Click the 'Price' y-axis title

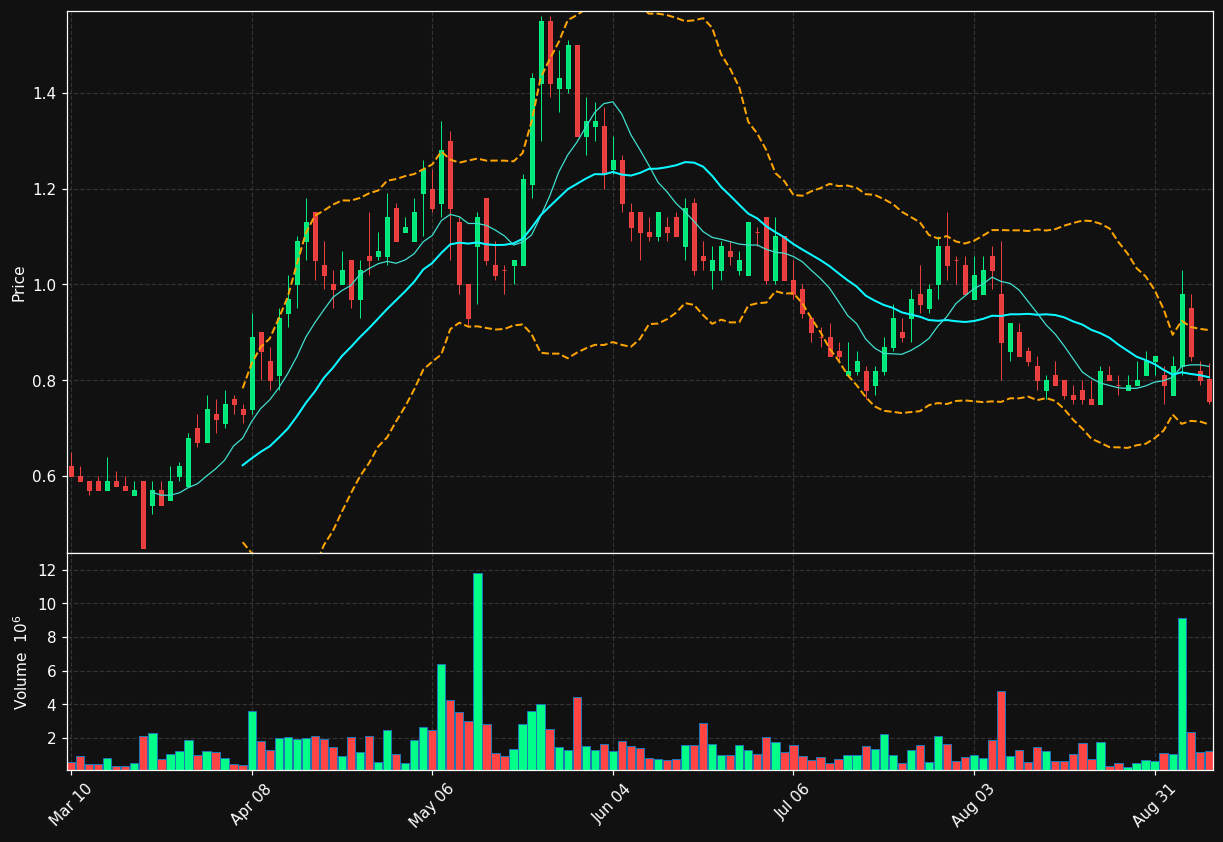click(19, 283)
